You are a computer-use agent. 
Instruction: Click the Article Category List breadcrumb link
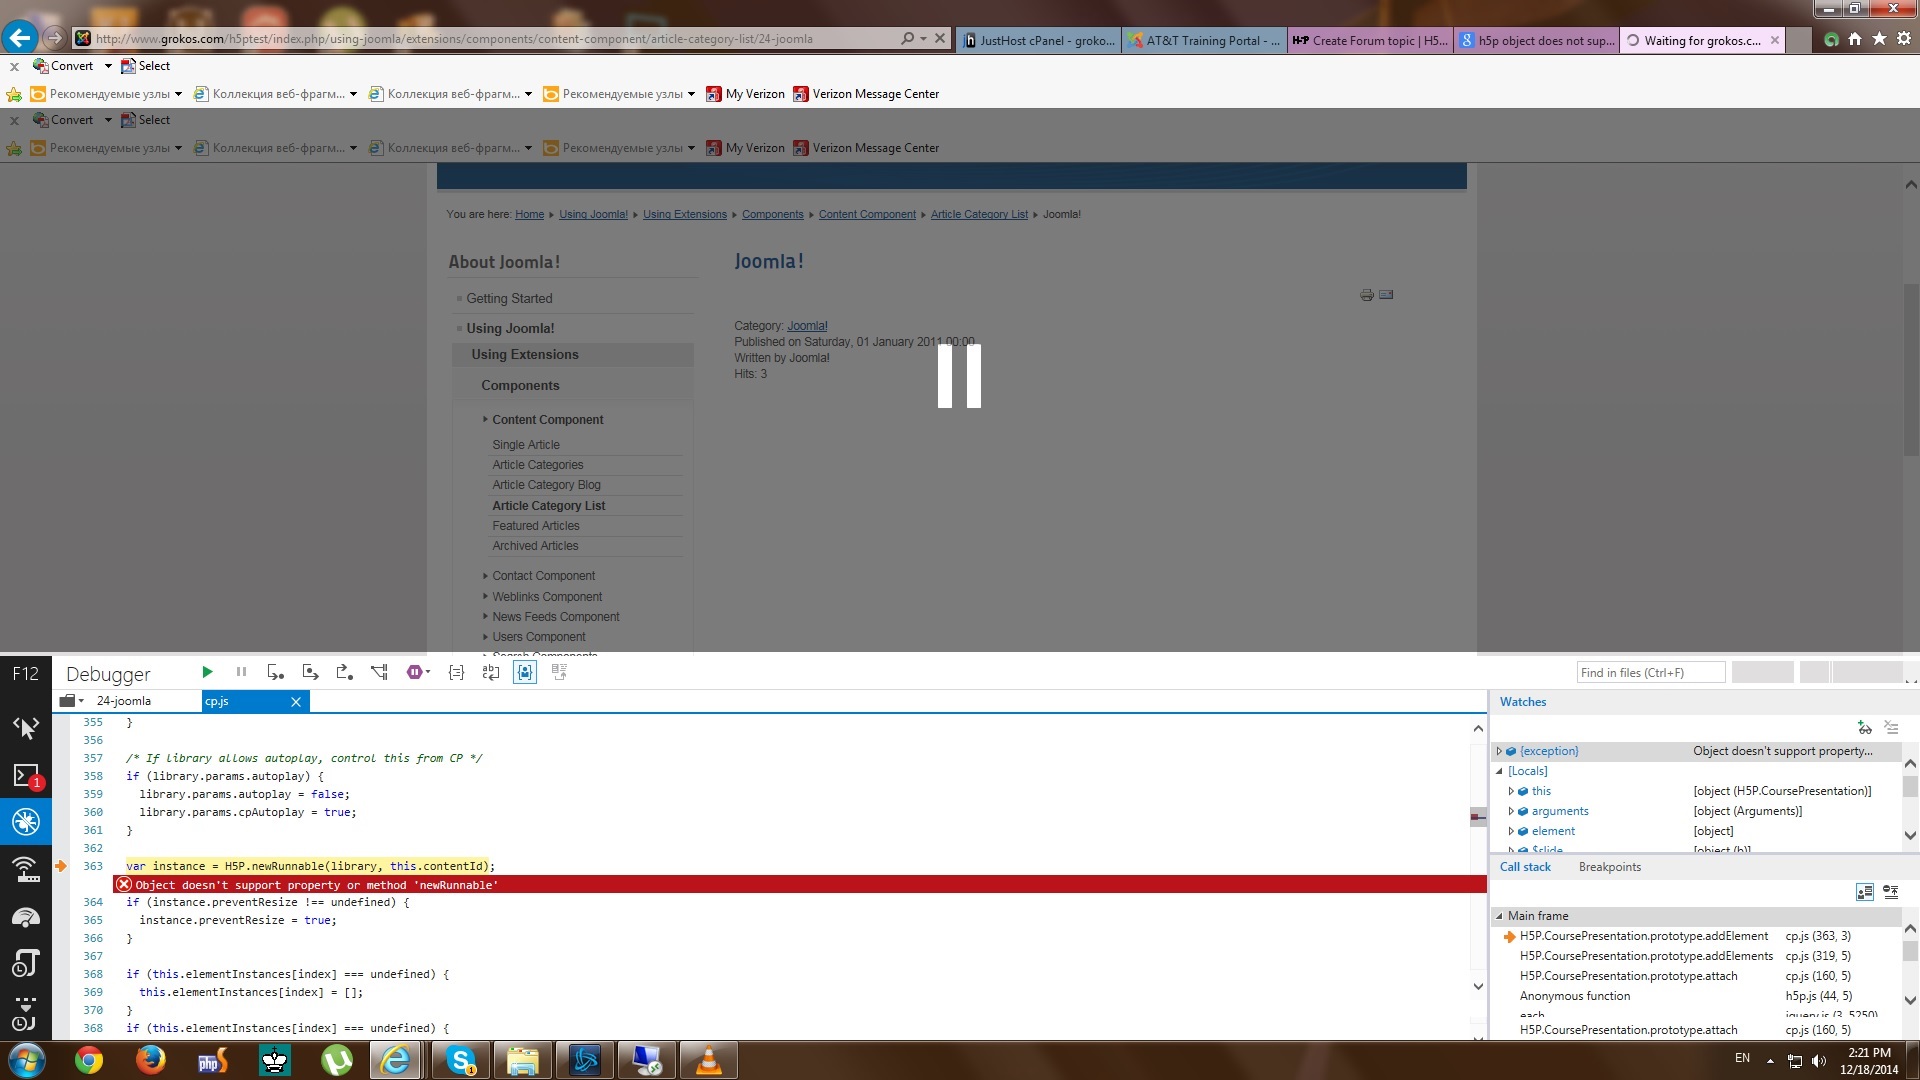point(979,215)
